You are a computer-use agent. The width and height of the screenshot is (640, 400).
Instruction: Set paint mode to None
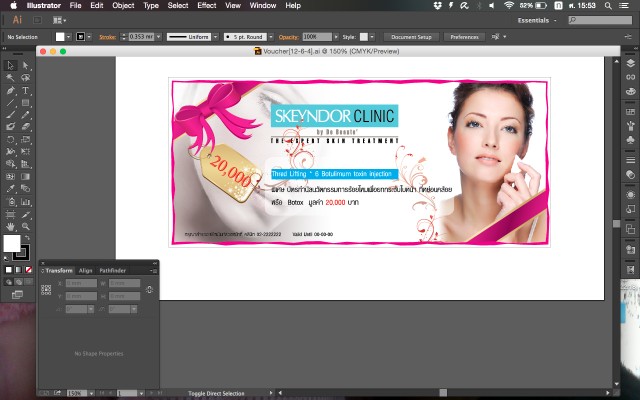tap(28, 270)
